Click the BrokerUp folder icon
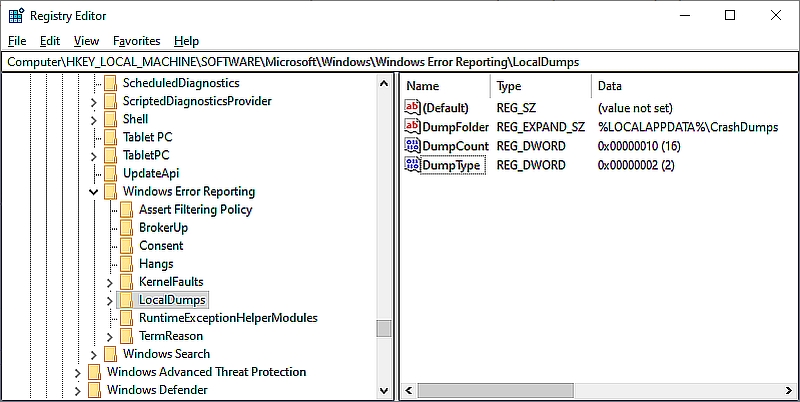The width and height of the screenshot is (800, 402). [x=127, y=228]
